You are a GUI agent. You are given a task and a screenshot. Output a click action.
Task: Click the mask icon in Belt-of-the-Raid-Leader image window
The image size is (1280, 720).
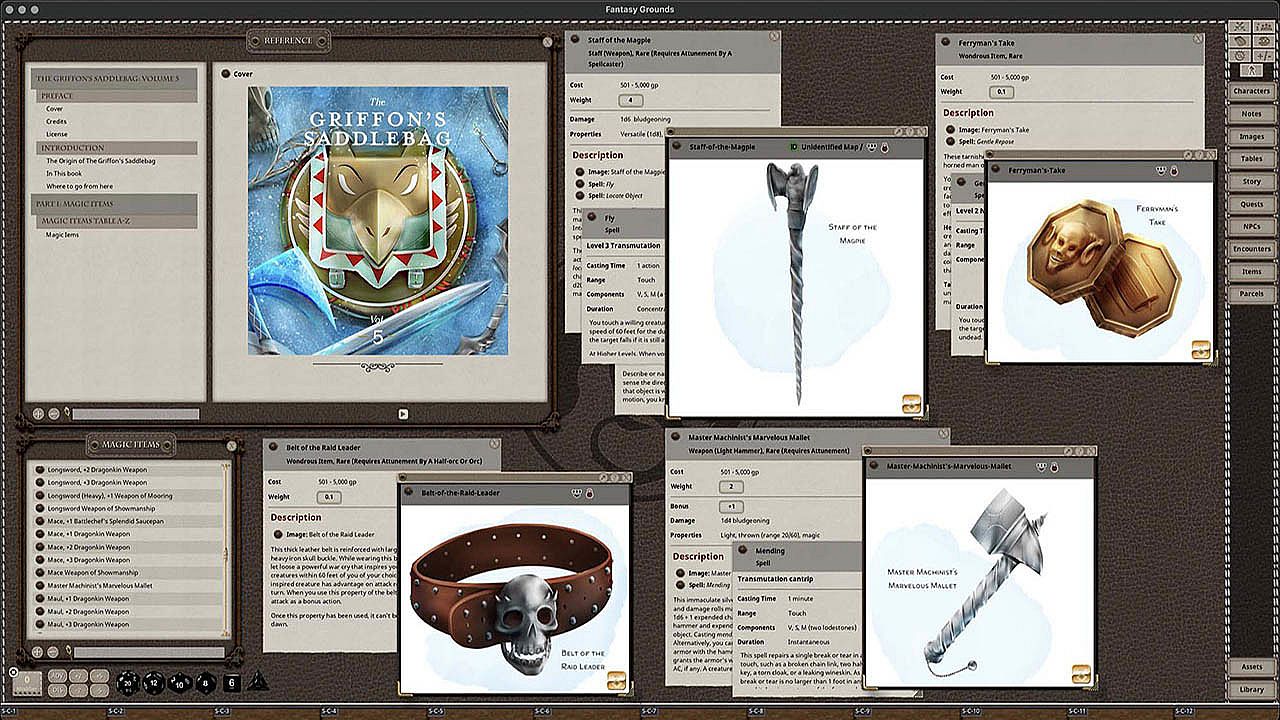point(577,493)
